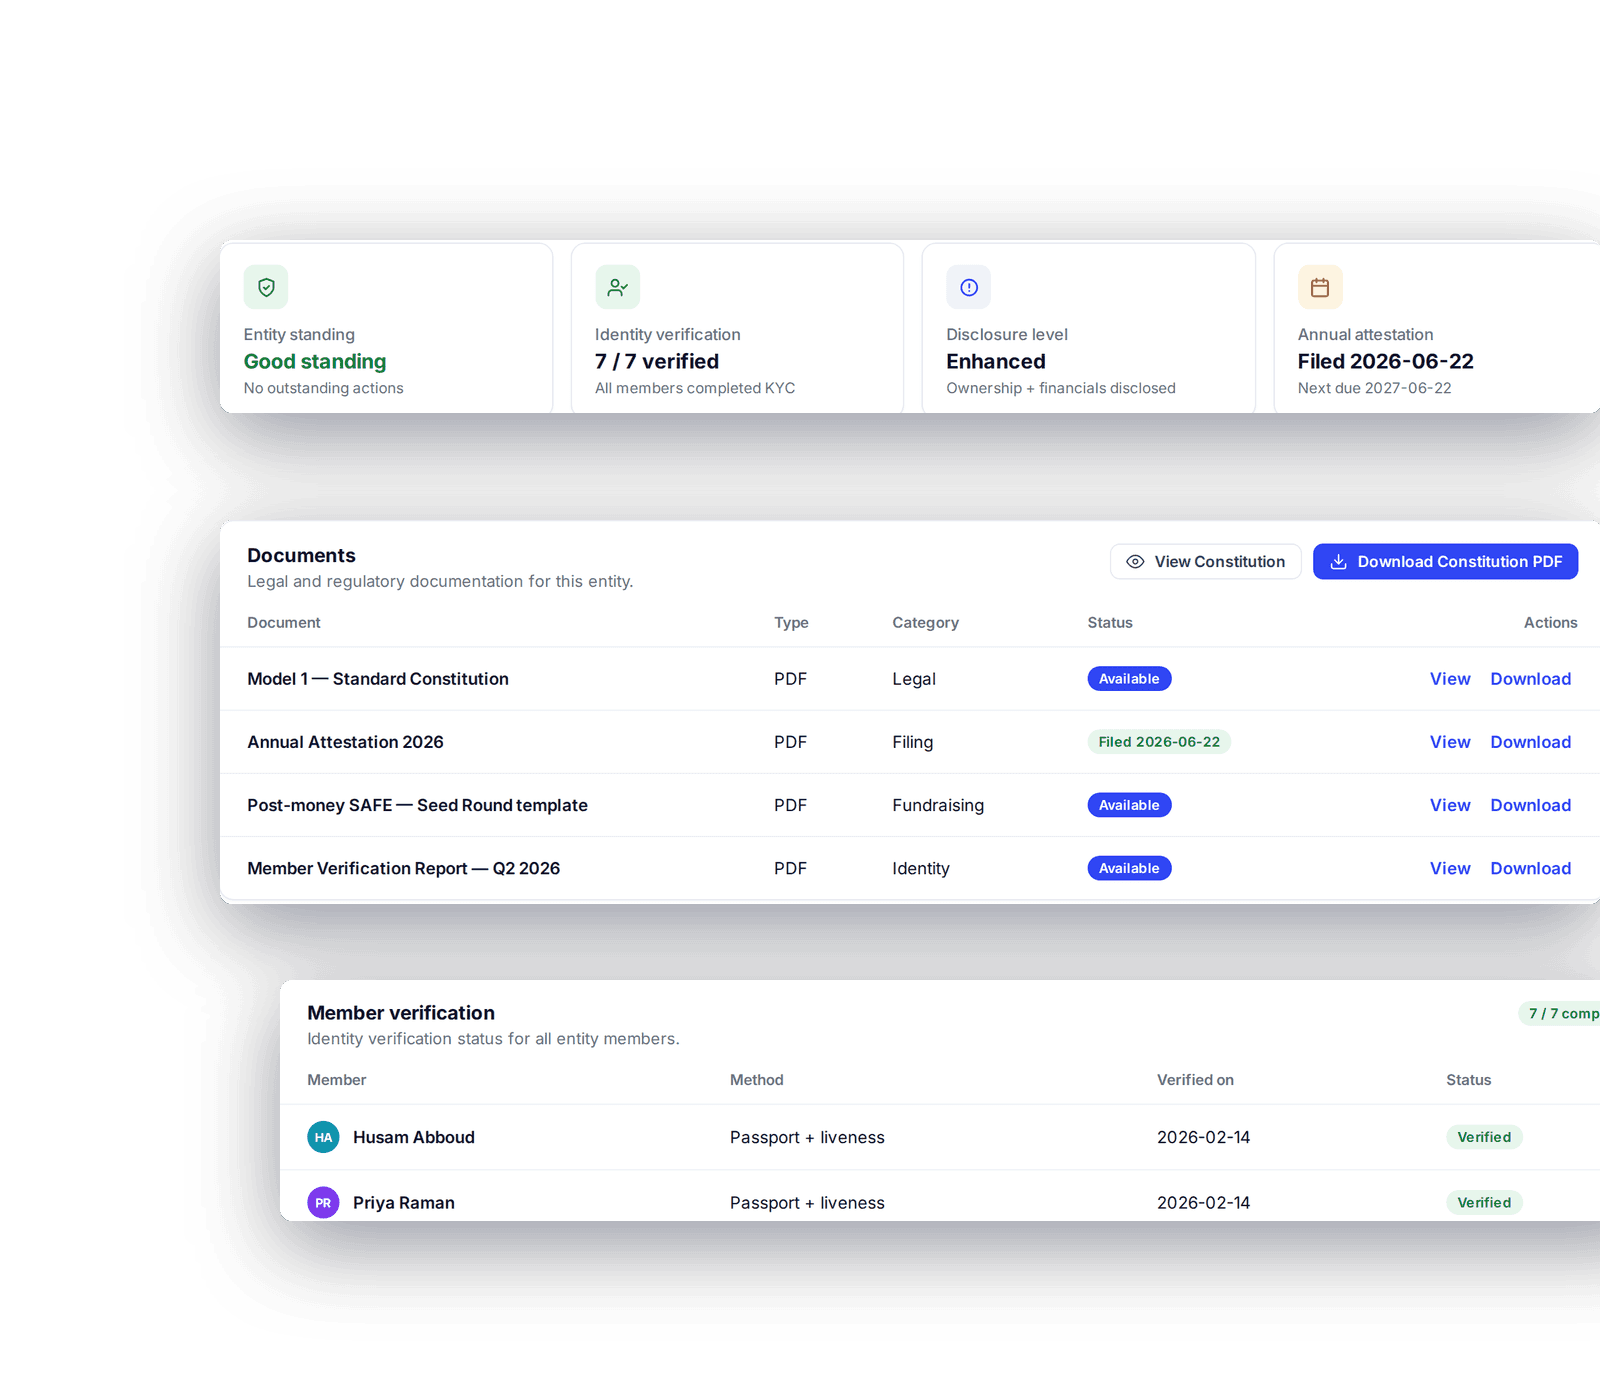Click Download Constitution PDF button
1600x1400 pixels.
1445,562
